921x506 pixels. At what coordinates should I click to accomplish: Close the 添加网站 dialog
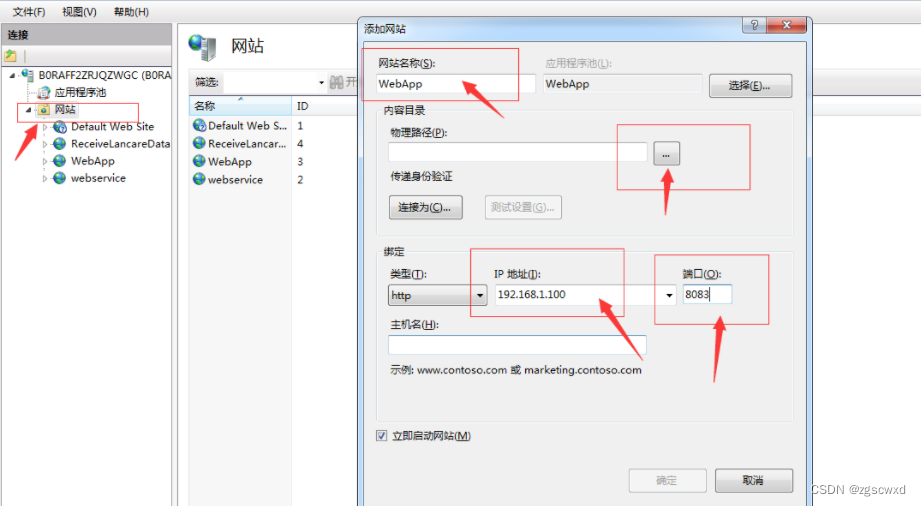tap(786, 25)
